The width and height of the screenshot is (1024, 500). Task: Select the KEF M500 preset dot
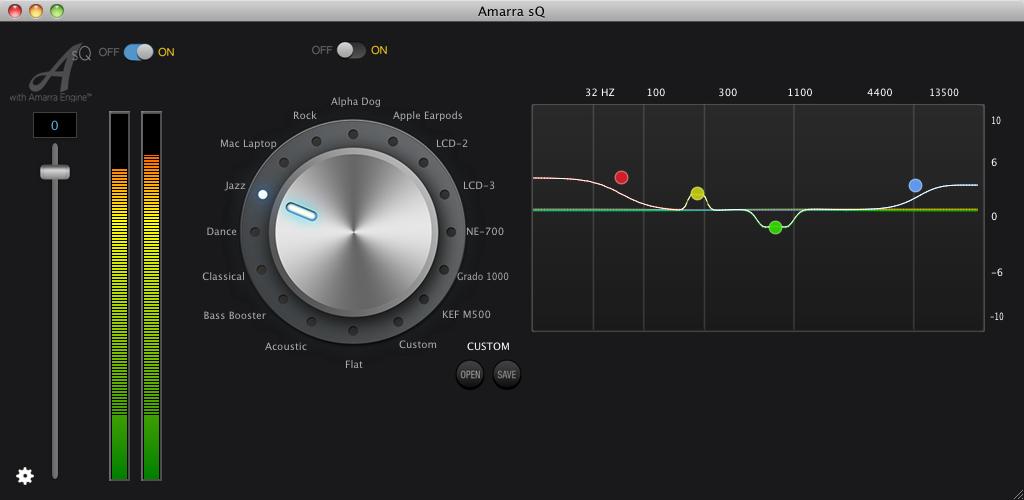[423, 300]
